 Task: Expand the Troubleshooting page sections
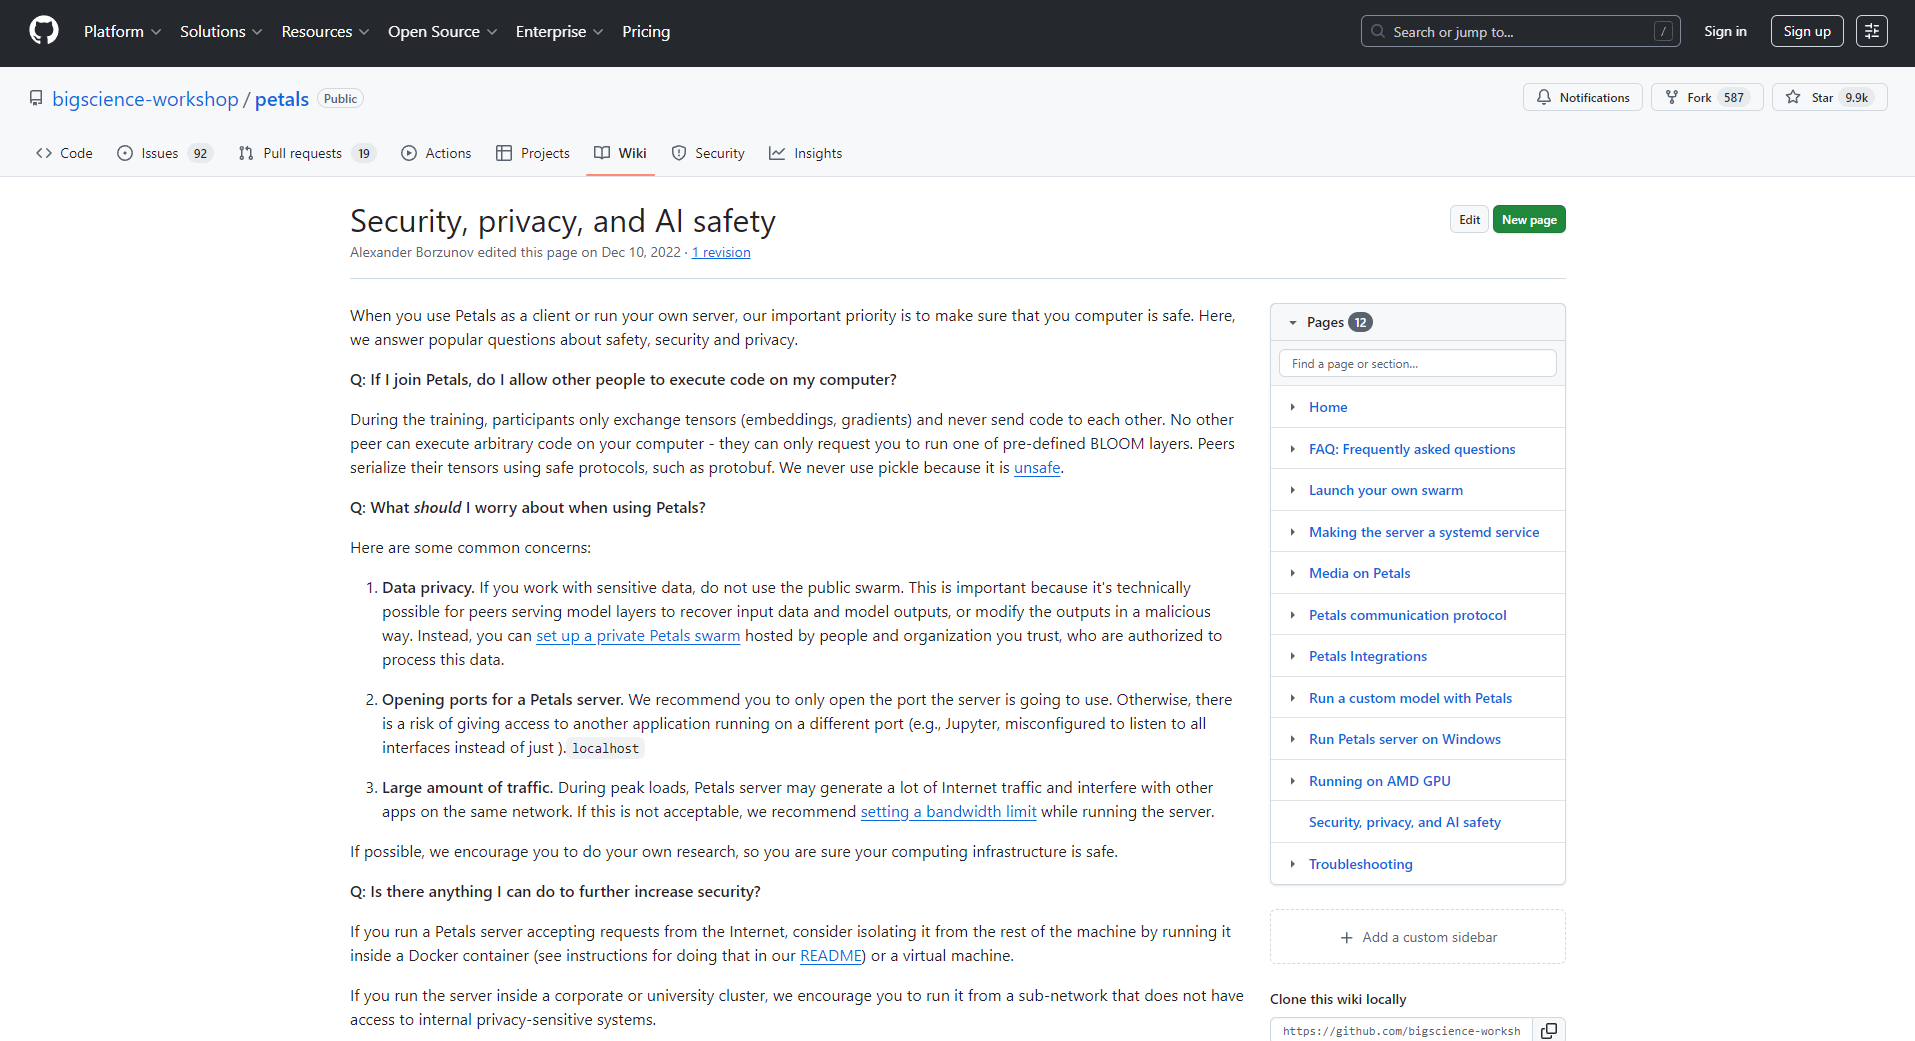[x=1292, y=864]
